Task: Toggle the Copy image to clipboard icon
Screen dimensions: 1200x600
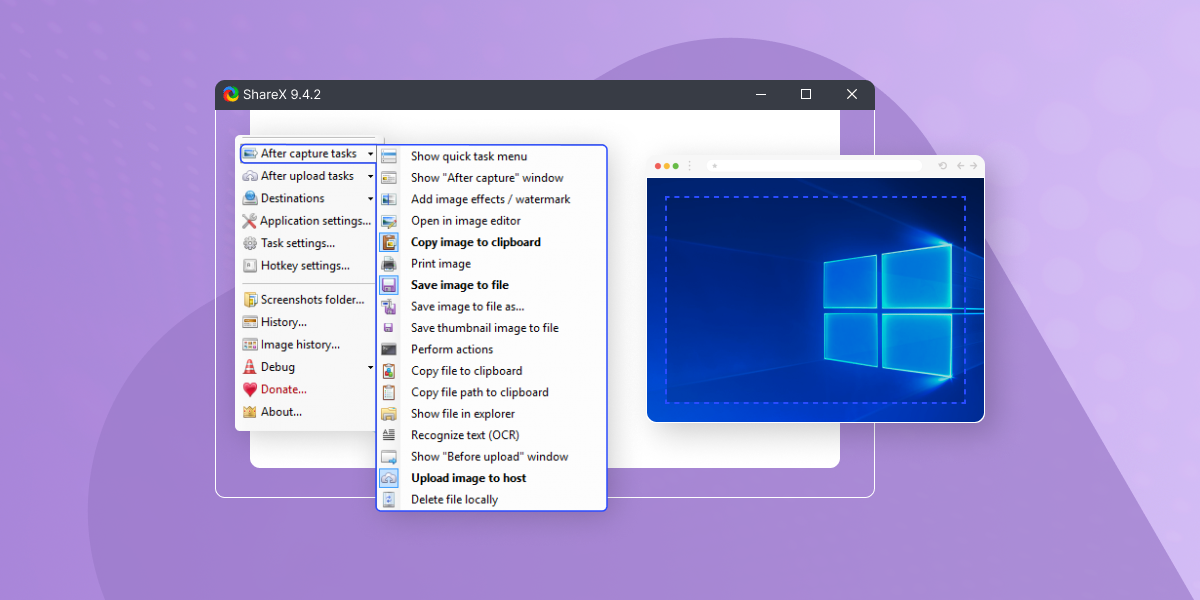Action: click(x=389, y=242)
